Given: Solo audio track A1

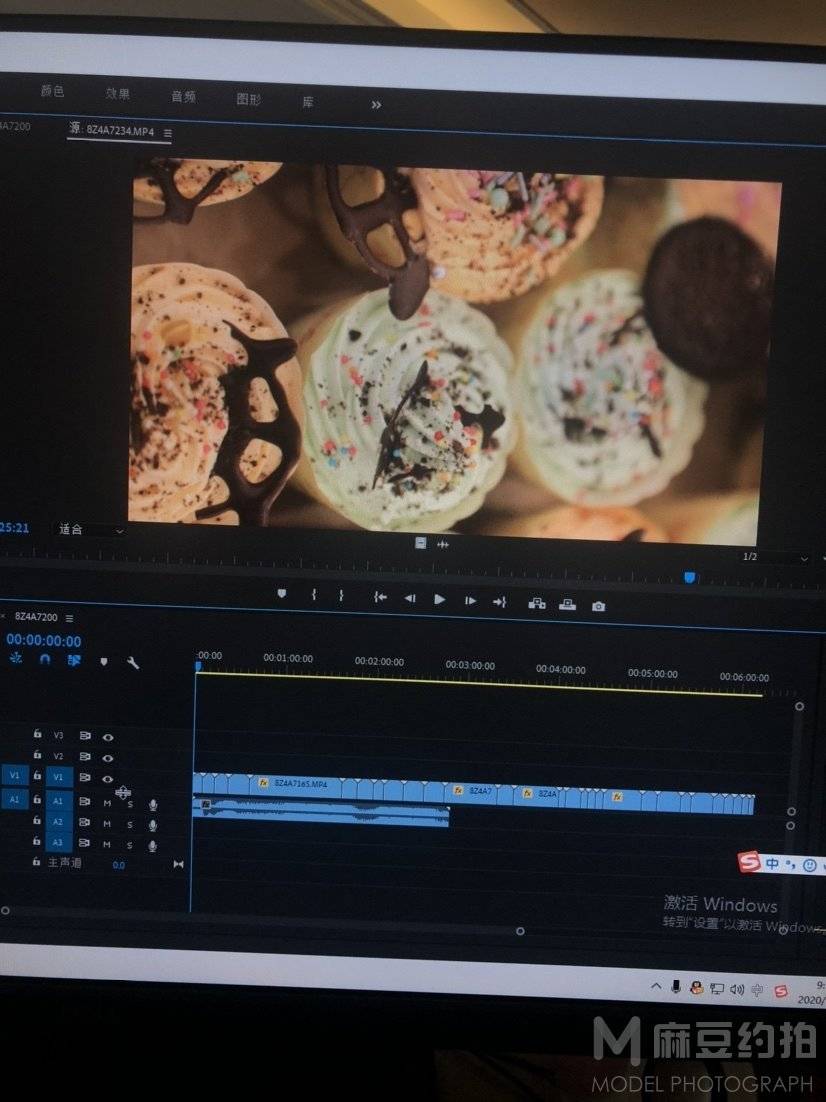Looking at the screenshot, I should 130,804.
